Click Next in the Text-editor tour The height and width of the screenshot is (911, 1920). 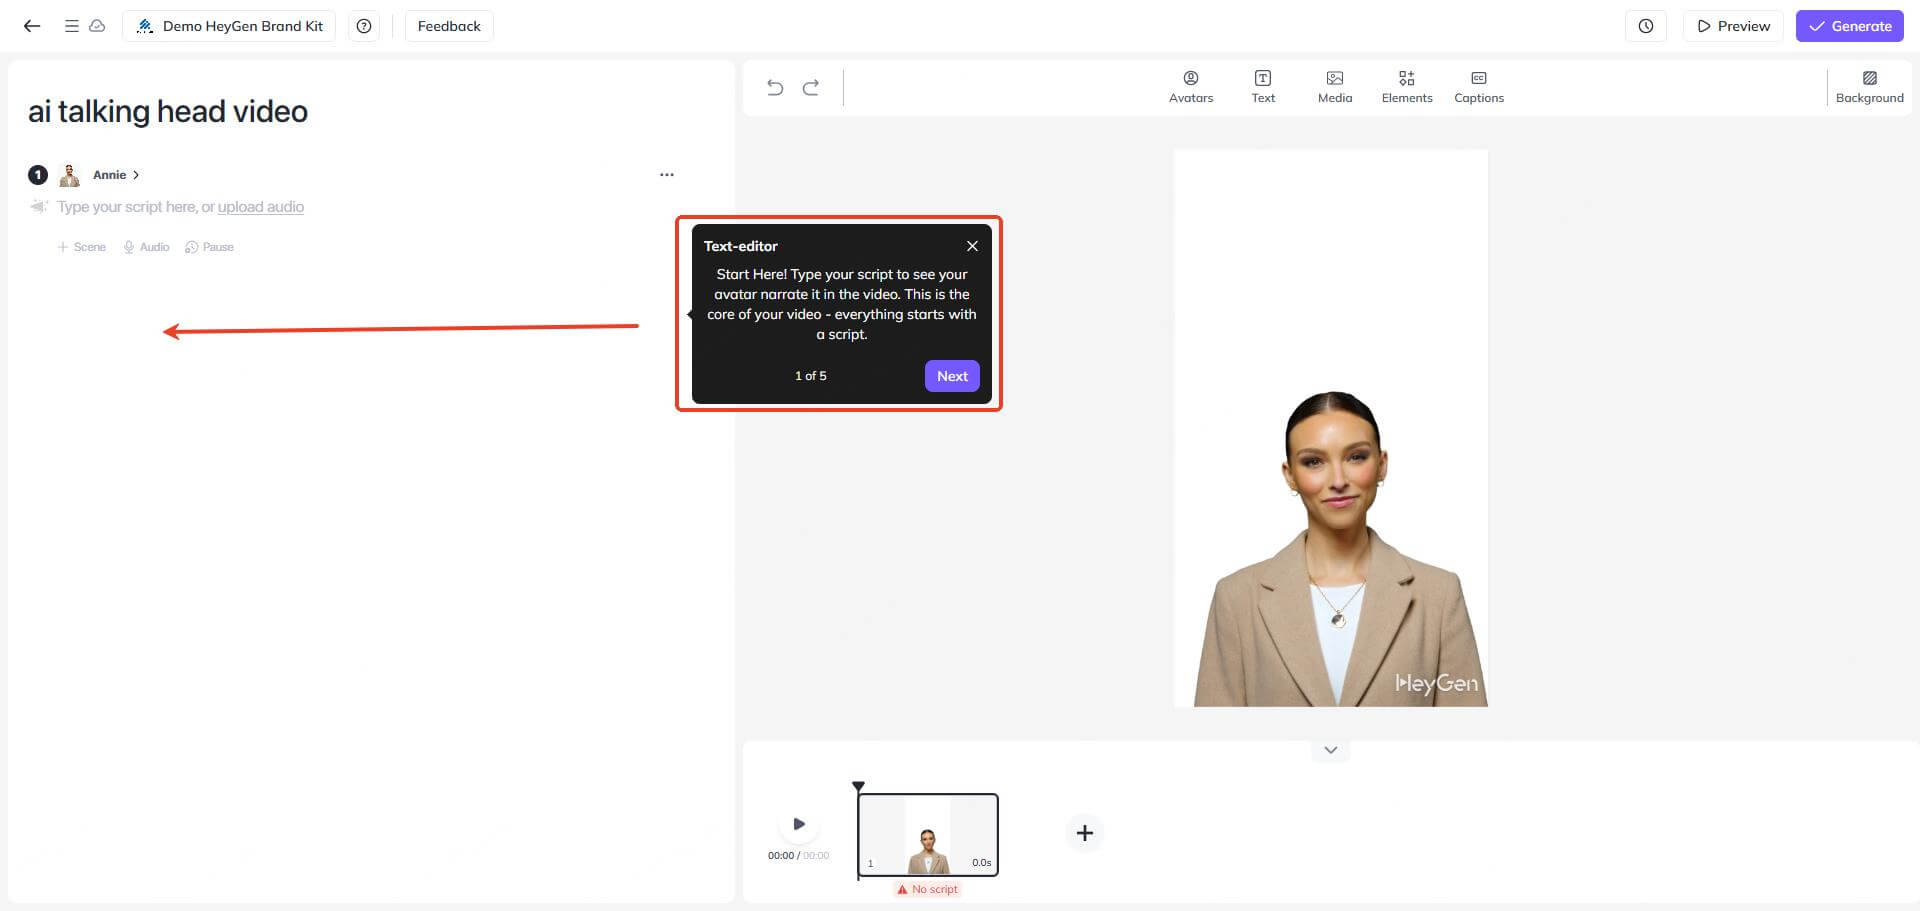point(952,376)
